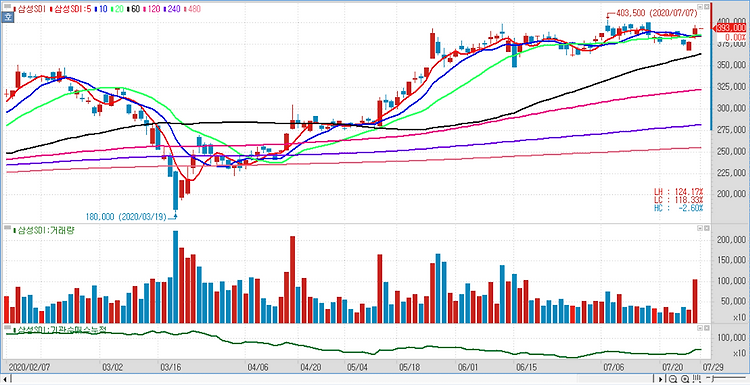
Task: Open the institutional net-buy pane dropdown
Action: [x=700, y=329]
